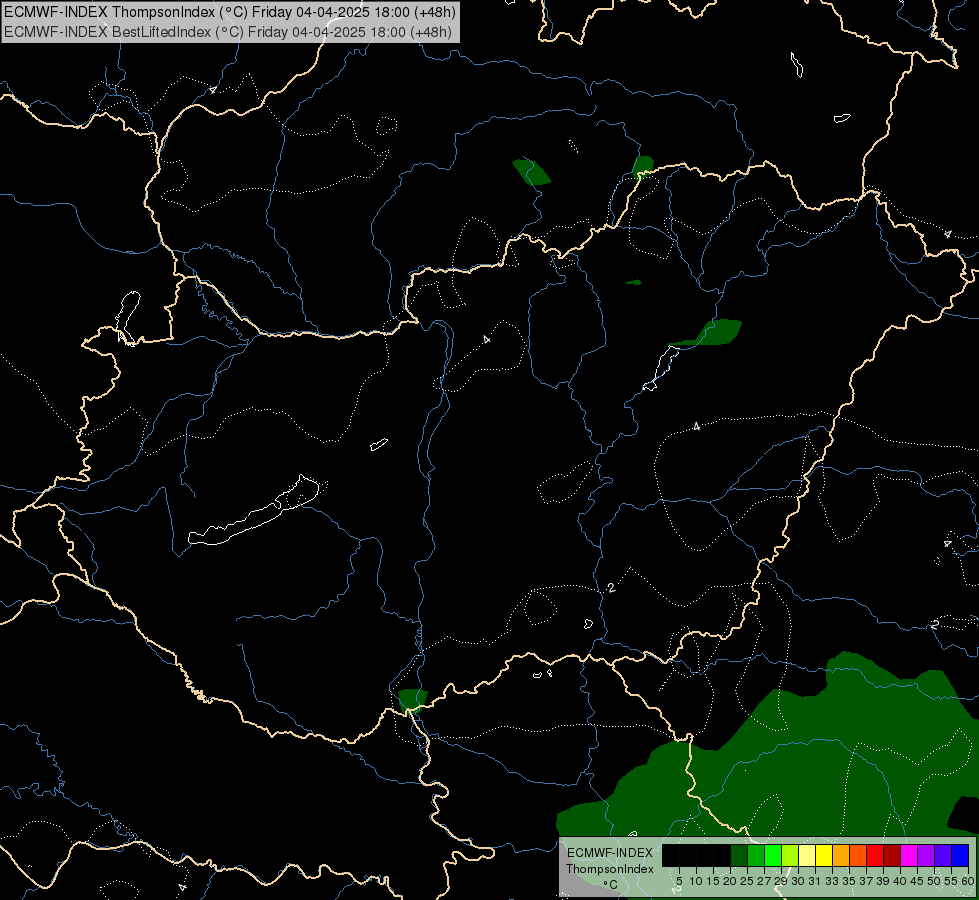Click legend scale value 33
Image resolution: width=979 pixels, height=900 pixels.
pyautogui.click(x=832, y=881)
